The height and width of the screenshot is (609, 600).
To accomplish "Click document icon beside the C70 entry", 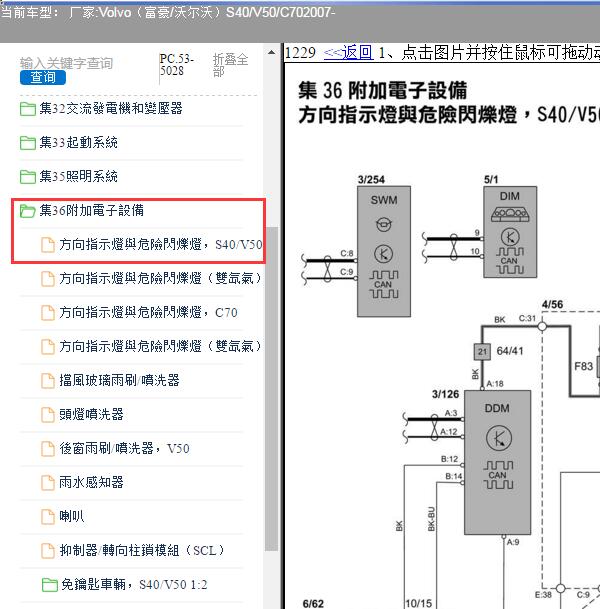I will point(48,313).
